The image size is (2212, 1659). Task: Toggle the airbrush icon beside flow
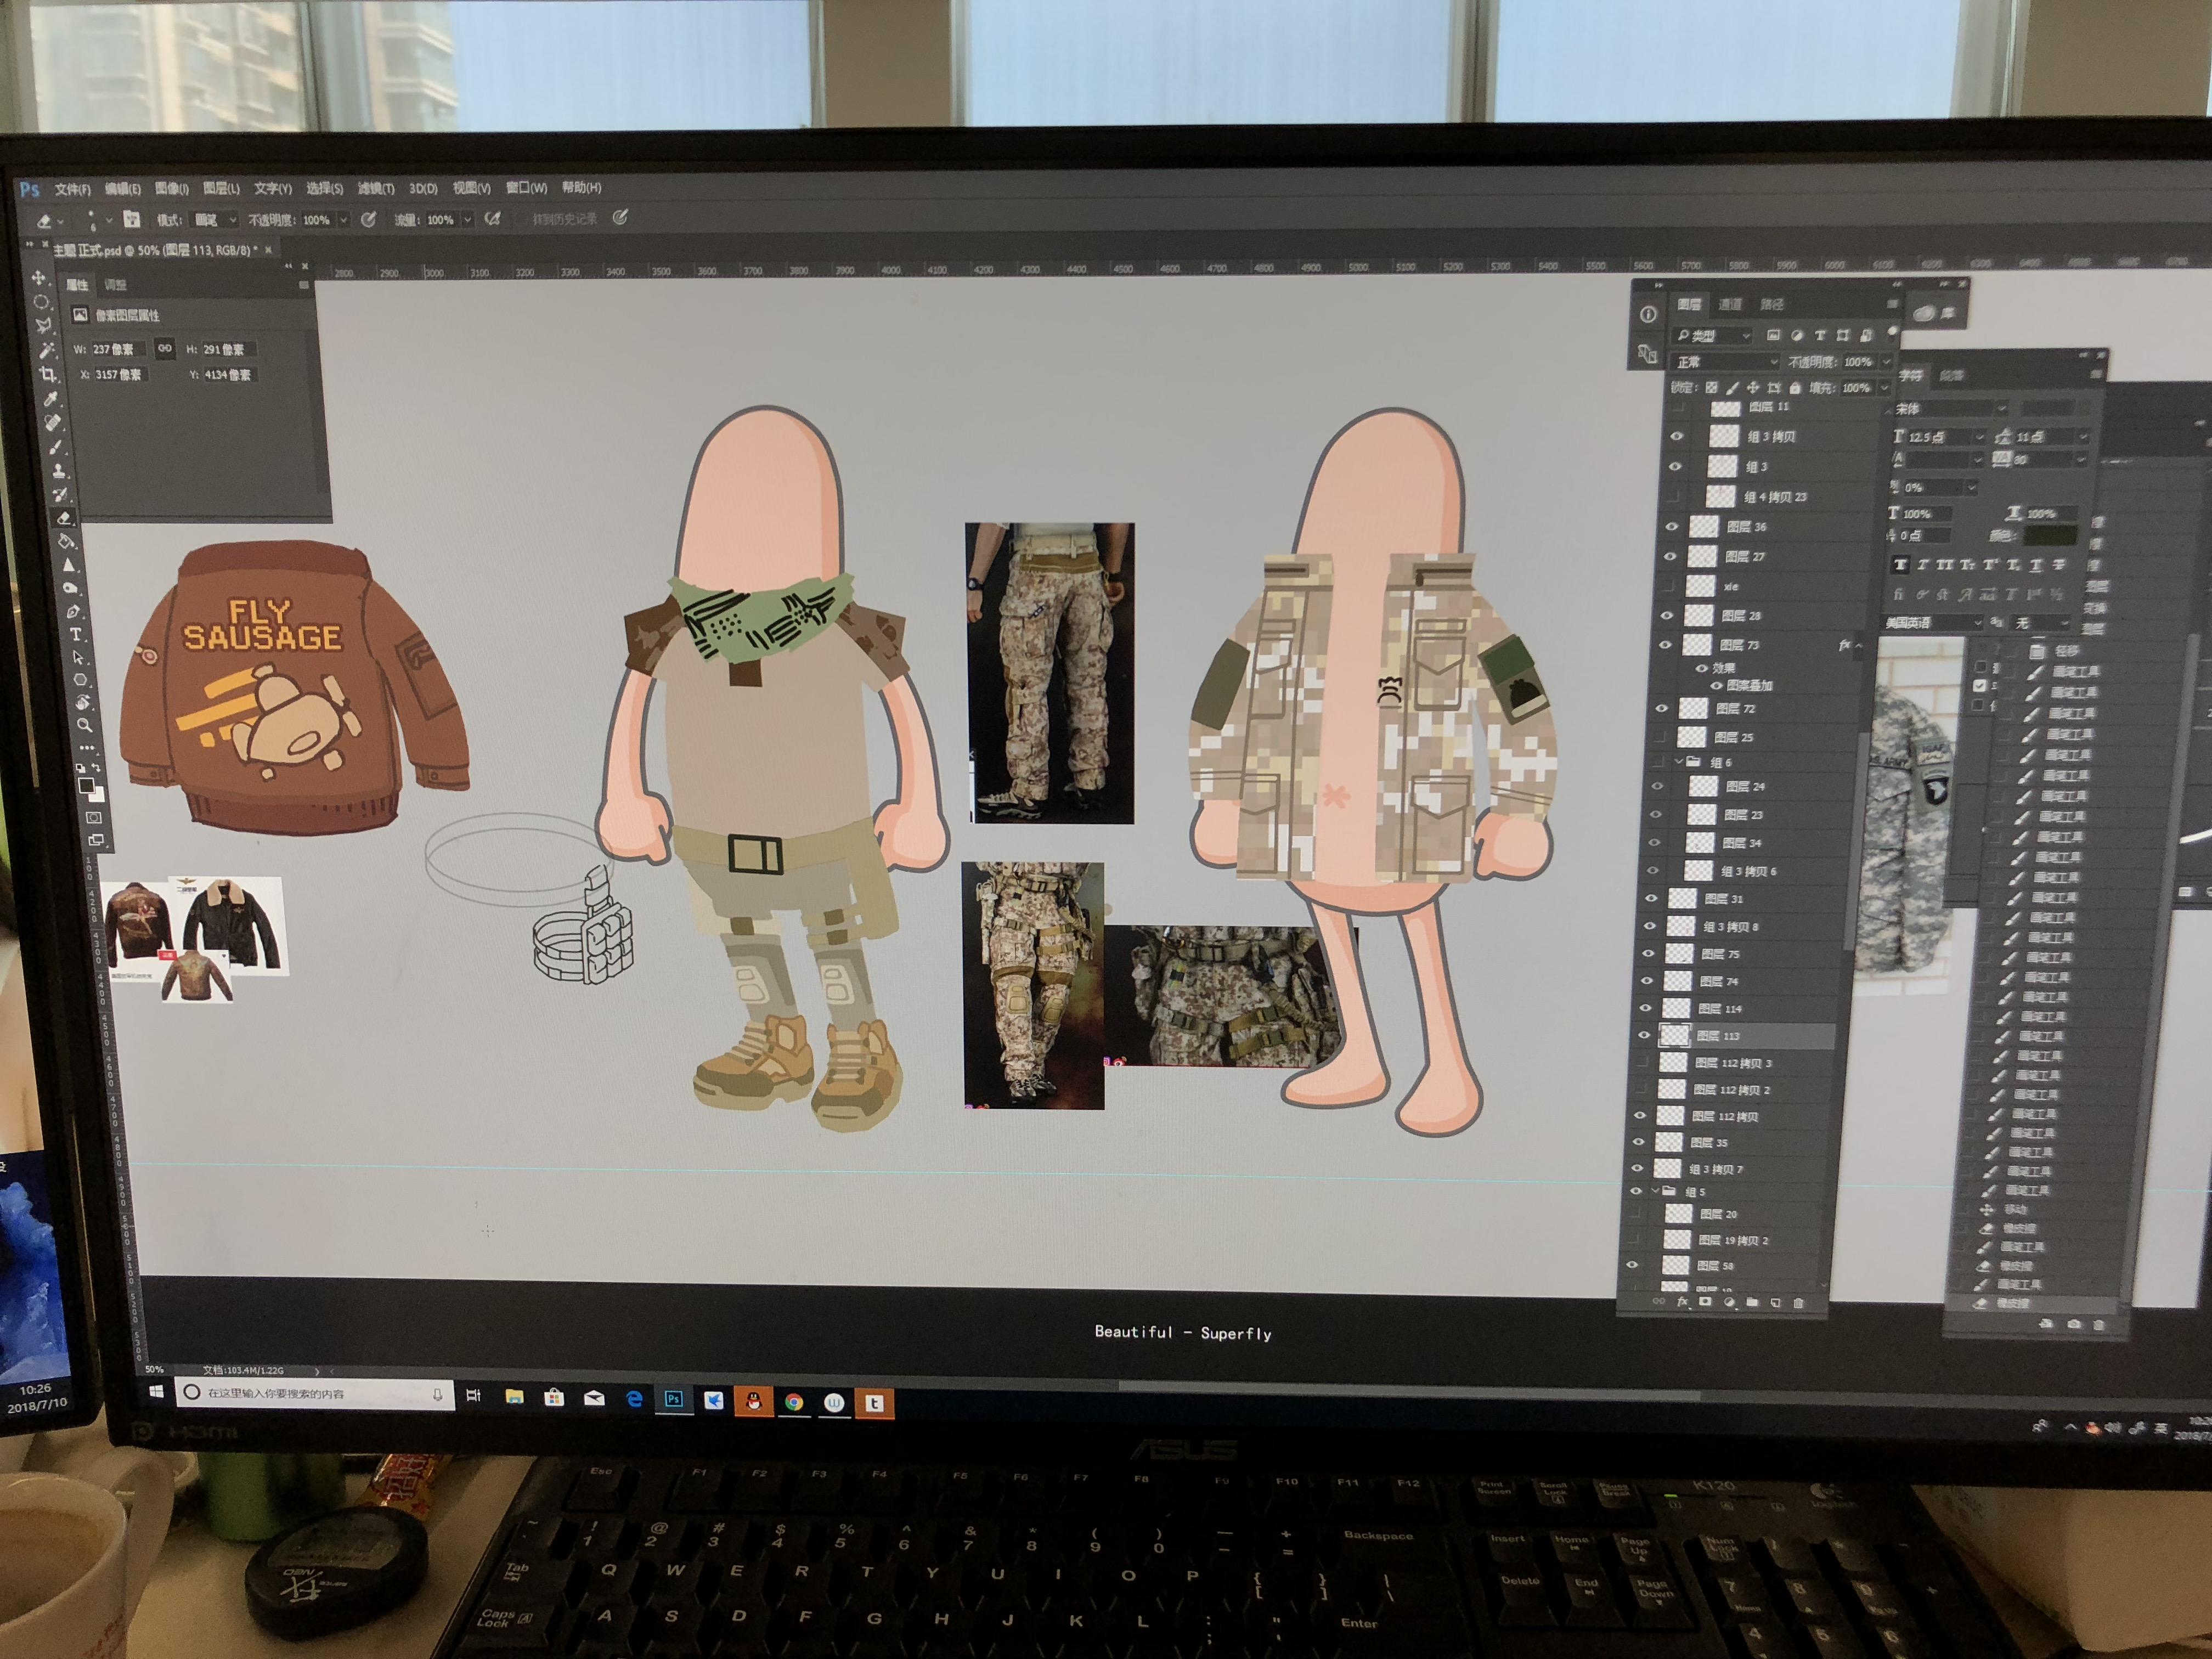(x=492, y=219)
